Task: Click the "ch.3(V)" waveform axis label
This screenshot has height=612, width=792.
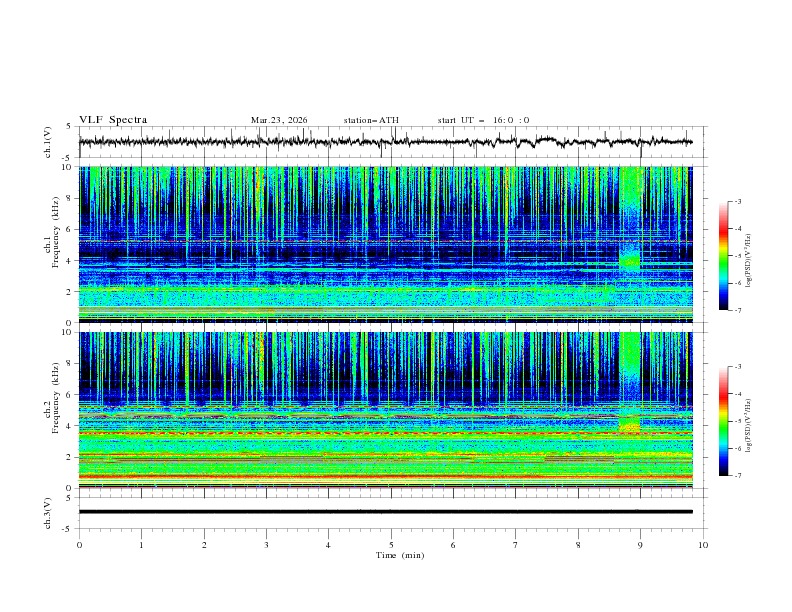Action: coord(48,513)
